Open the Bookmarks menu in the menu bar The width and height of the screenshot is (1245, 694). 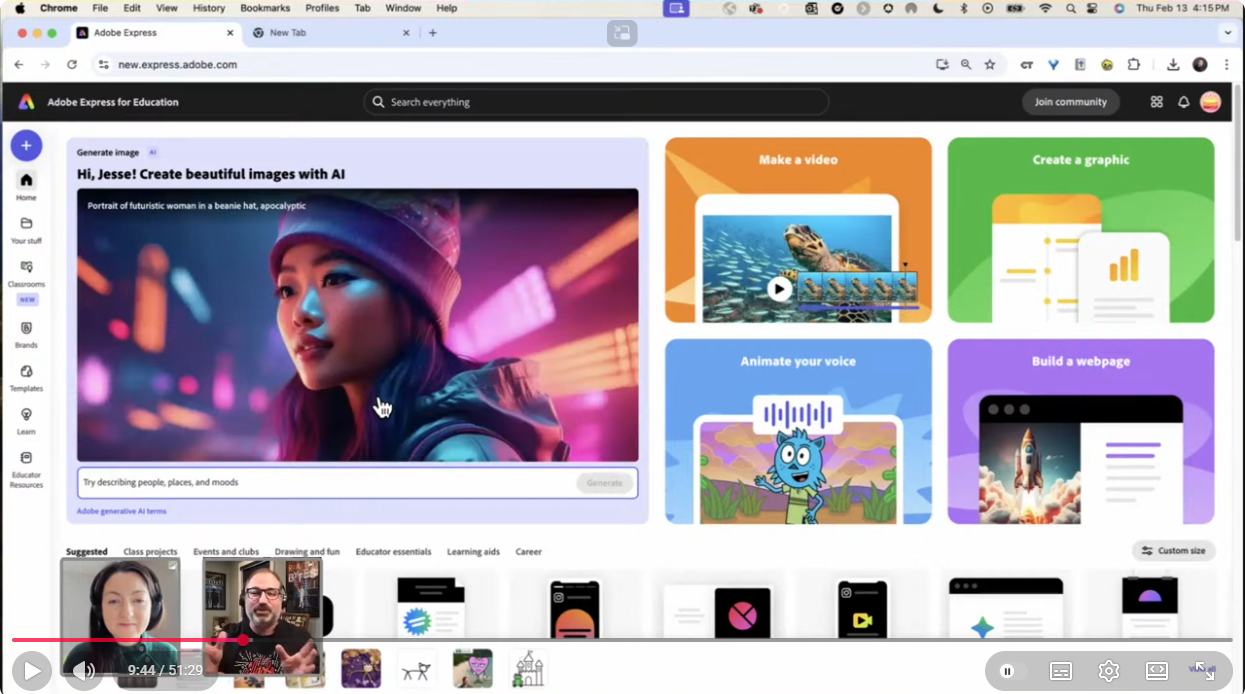click(x=264, y=8)
